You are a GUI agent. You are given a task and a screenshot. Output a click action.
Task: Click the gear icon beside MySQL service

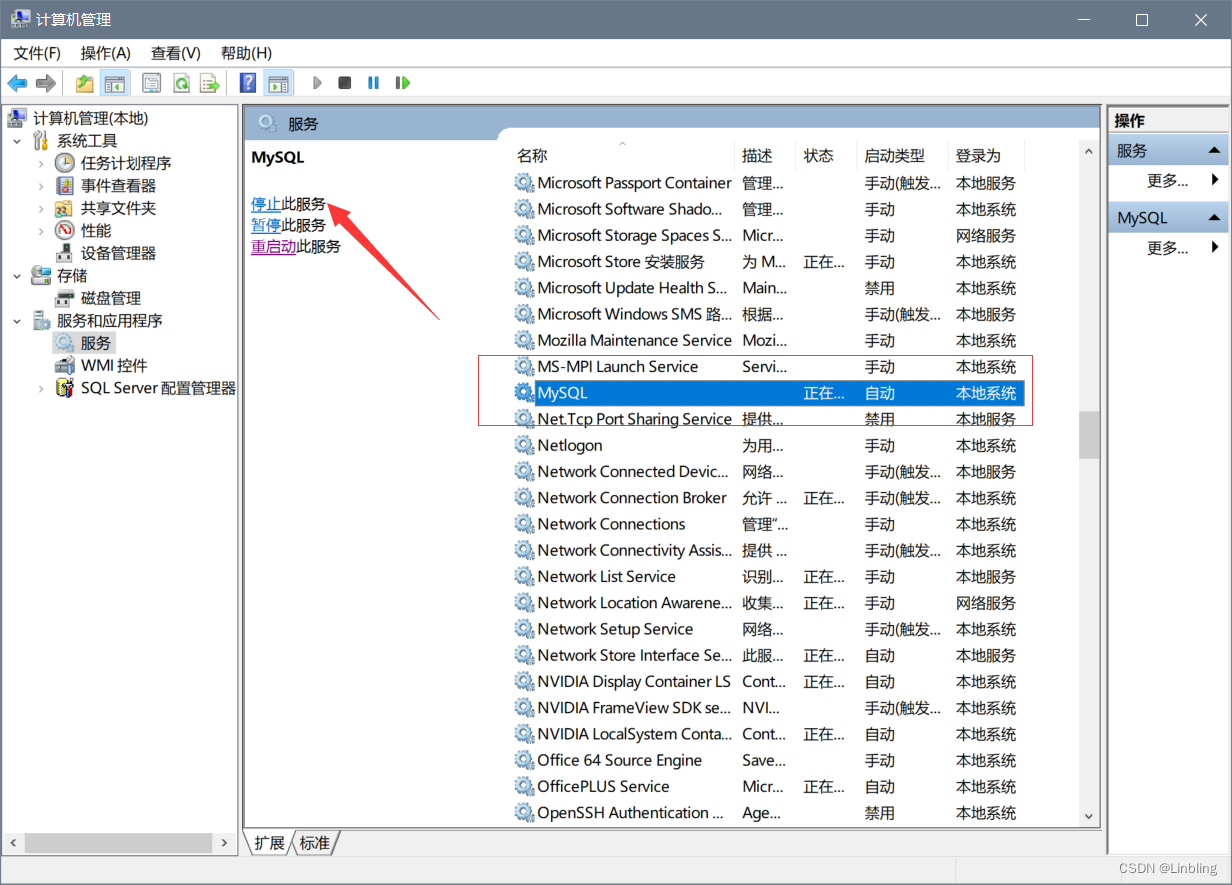pos(524,393)
